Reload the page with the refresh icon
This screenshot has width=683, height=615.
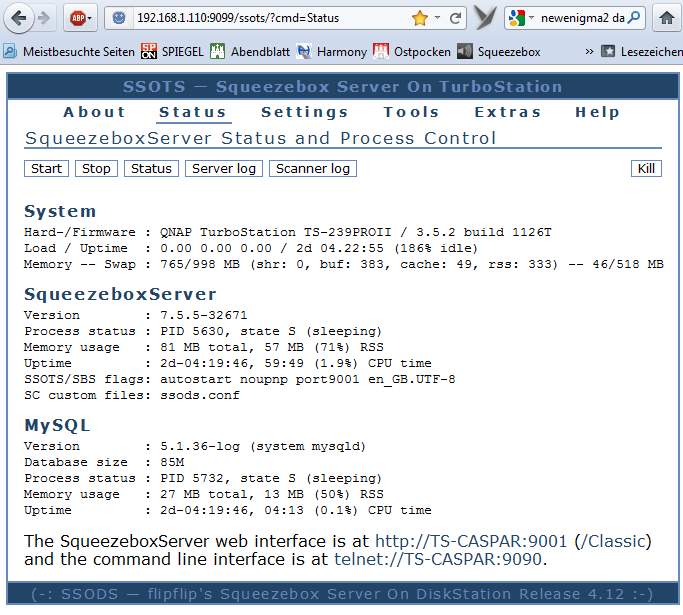456,18
